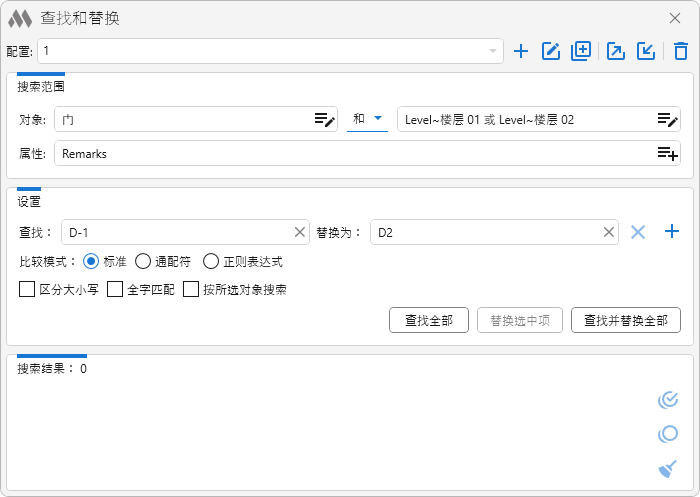The height and width of the screenshot is (497, 700).
Task: Edit the 门 object filter list
Action: tap(324, 120)
